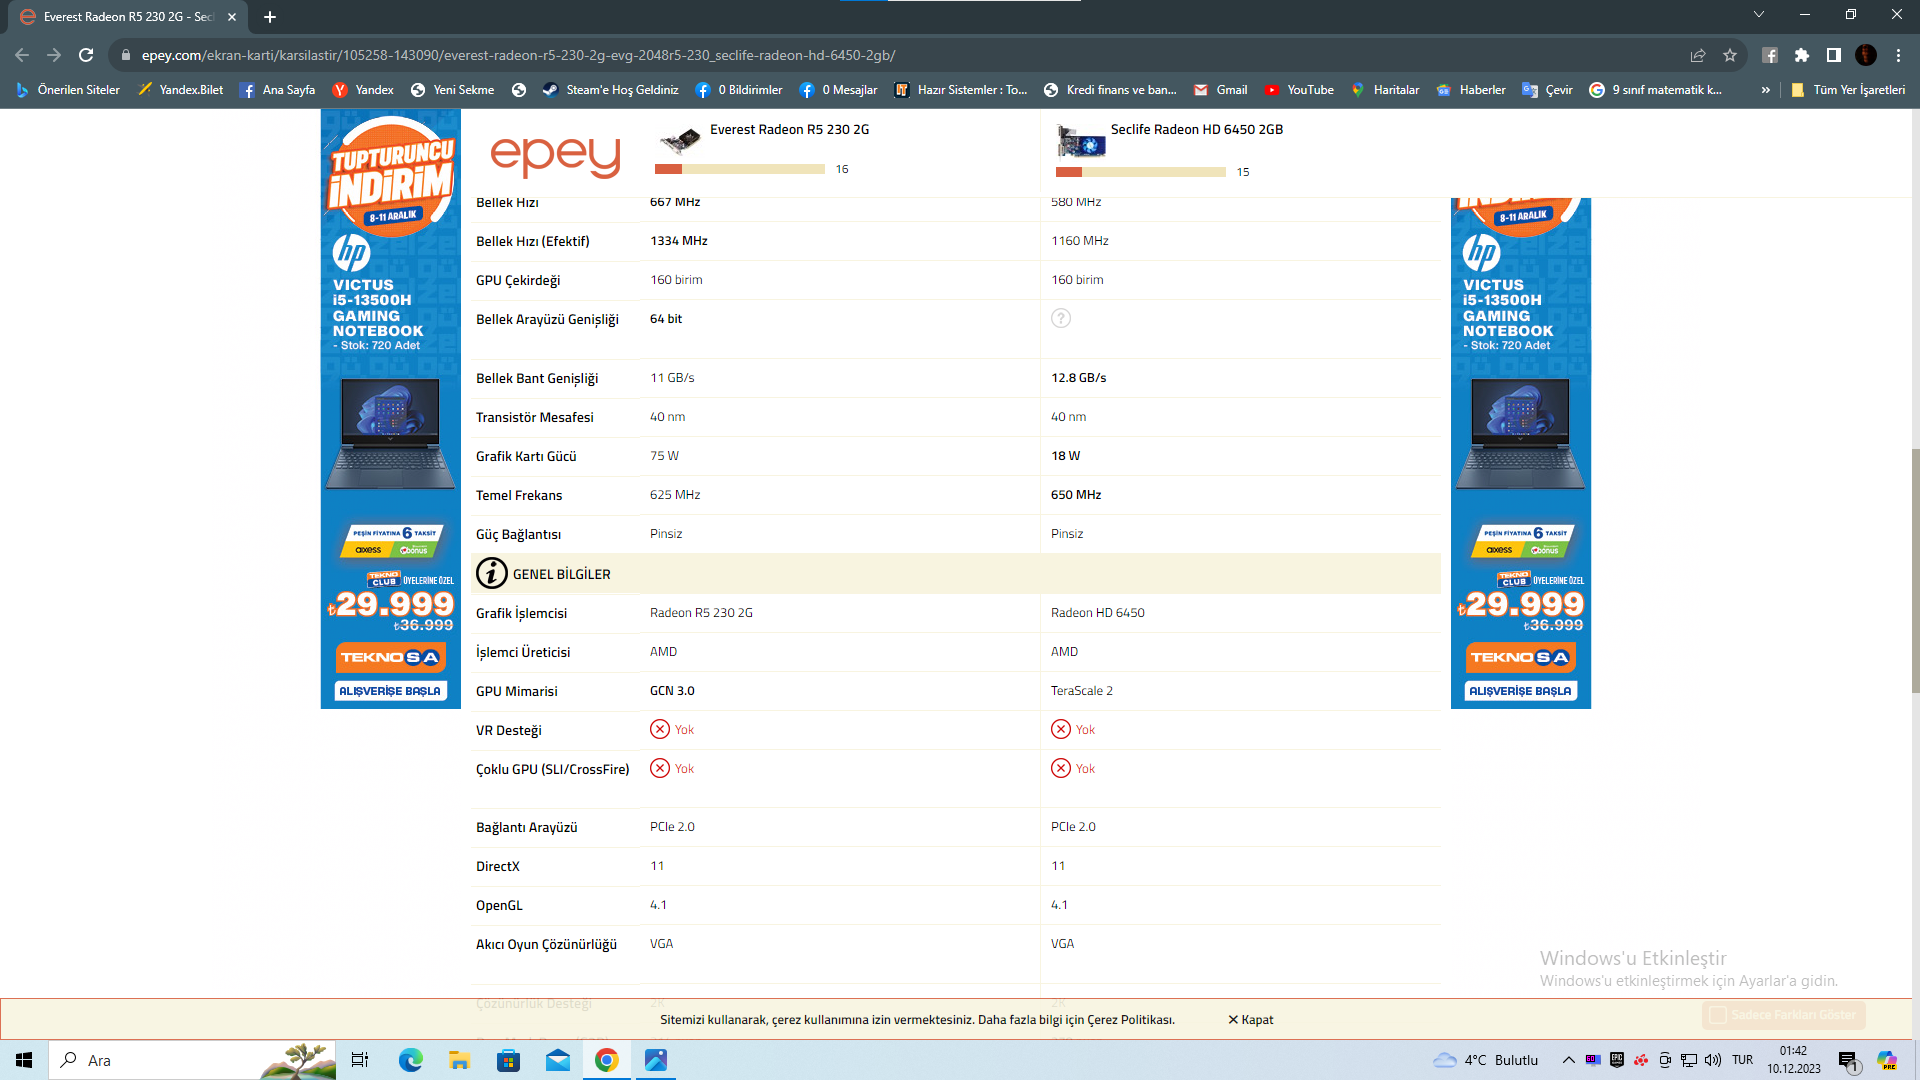Open the Everest Radeon R5 230 2G link
The image size is (1920, 1080).
pyautogui.click(x=789, y=129)
